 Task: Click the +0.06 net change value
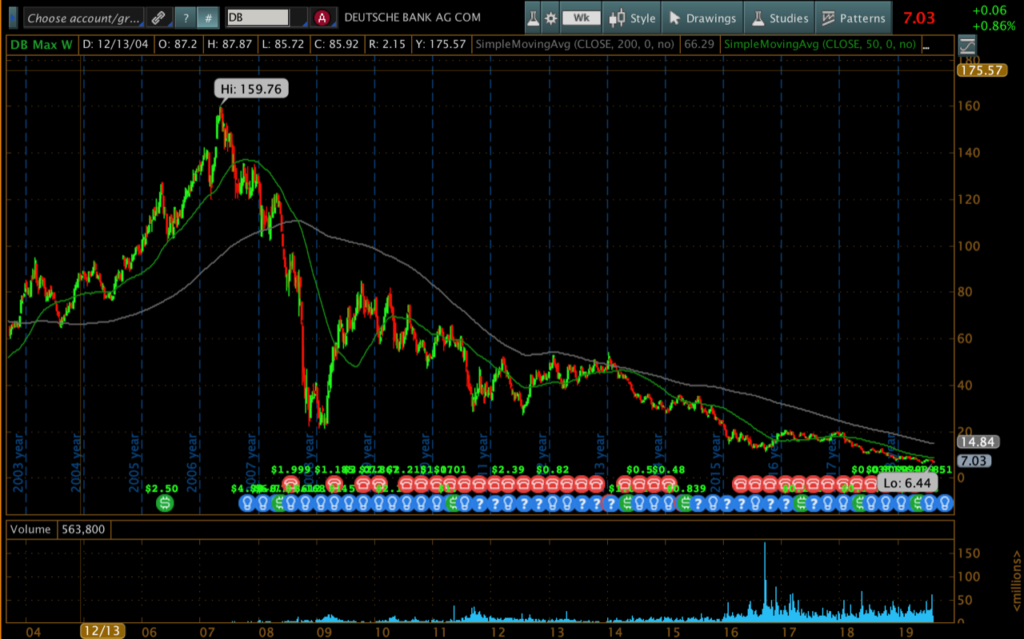click(x=989, y=10)
